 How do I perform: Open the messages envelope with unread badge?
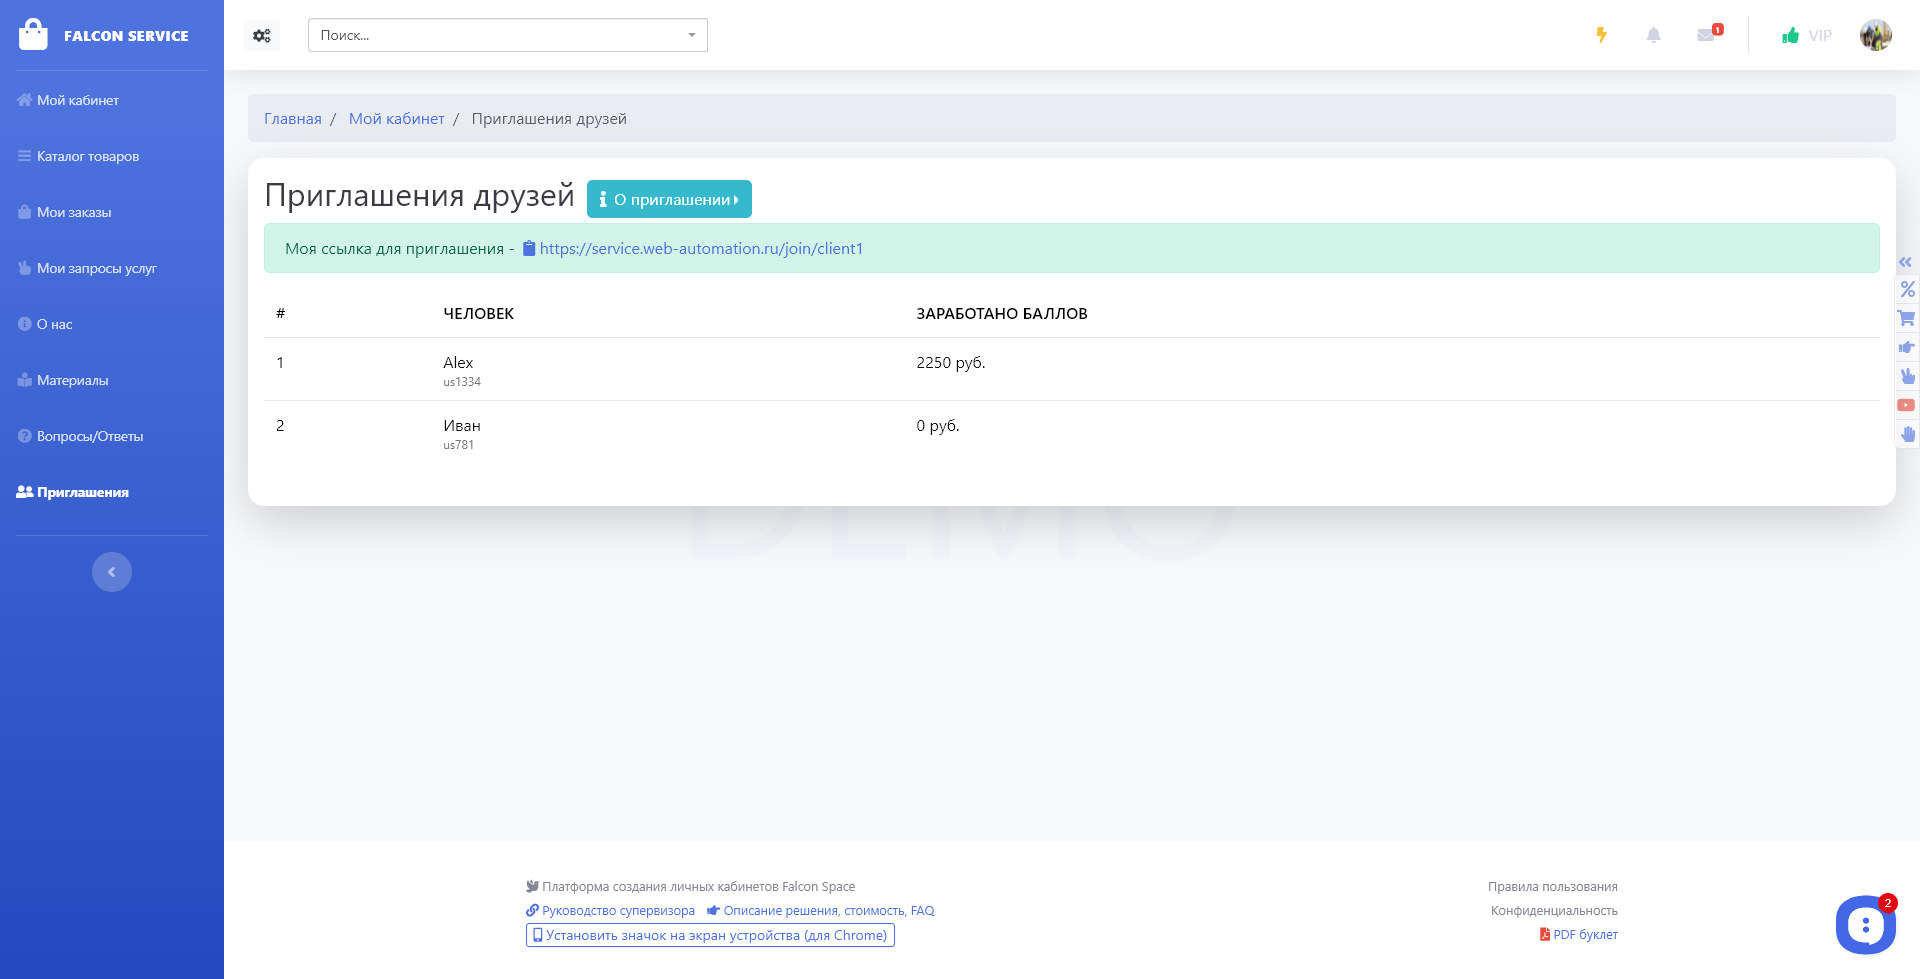click(x=1707, y=35)
